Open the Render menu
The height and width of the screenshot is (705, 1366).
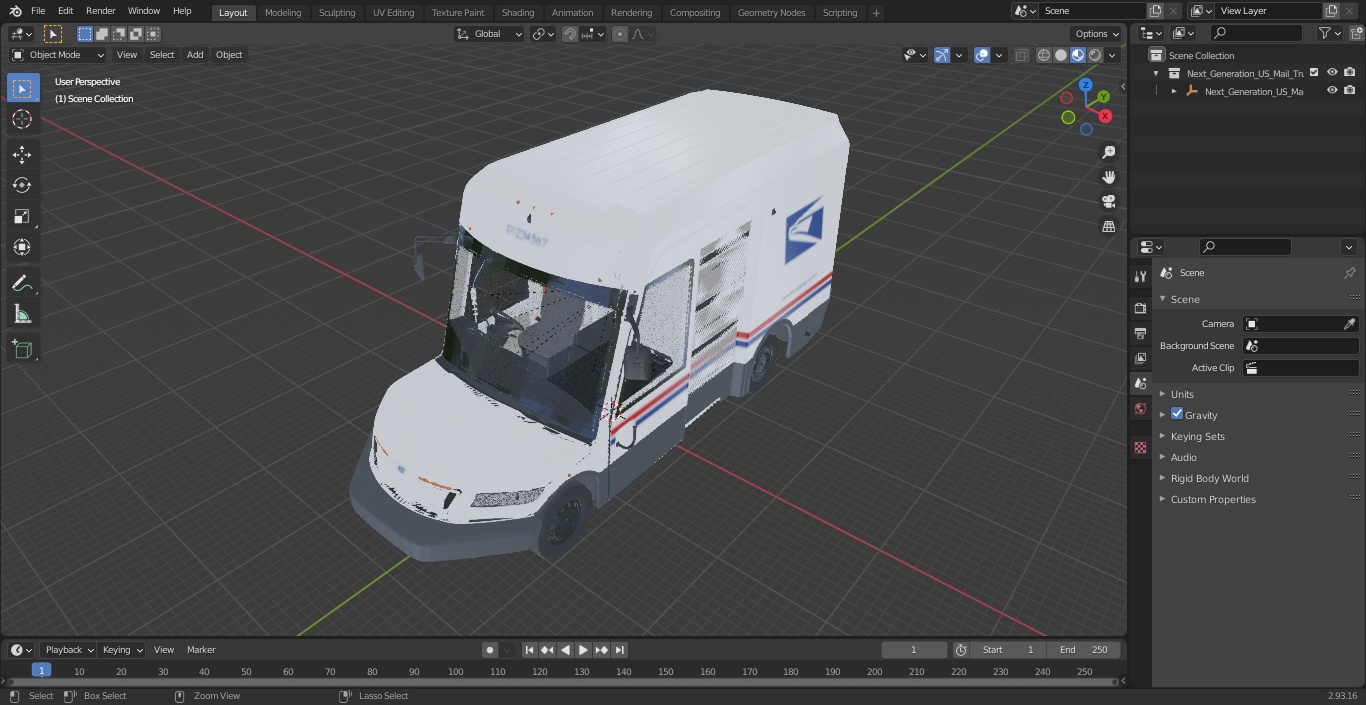pos(100,11)
